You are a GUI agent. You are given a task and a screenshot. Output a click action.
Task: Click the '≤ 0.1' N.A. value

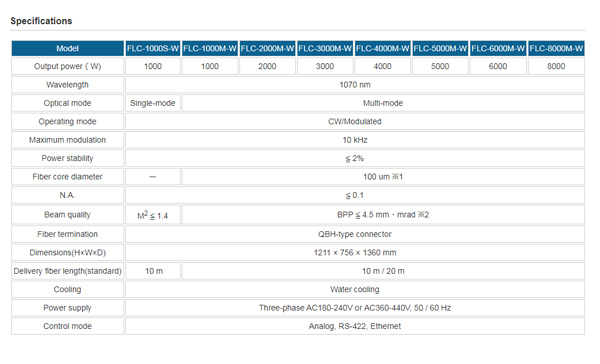[355, 195]
